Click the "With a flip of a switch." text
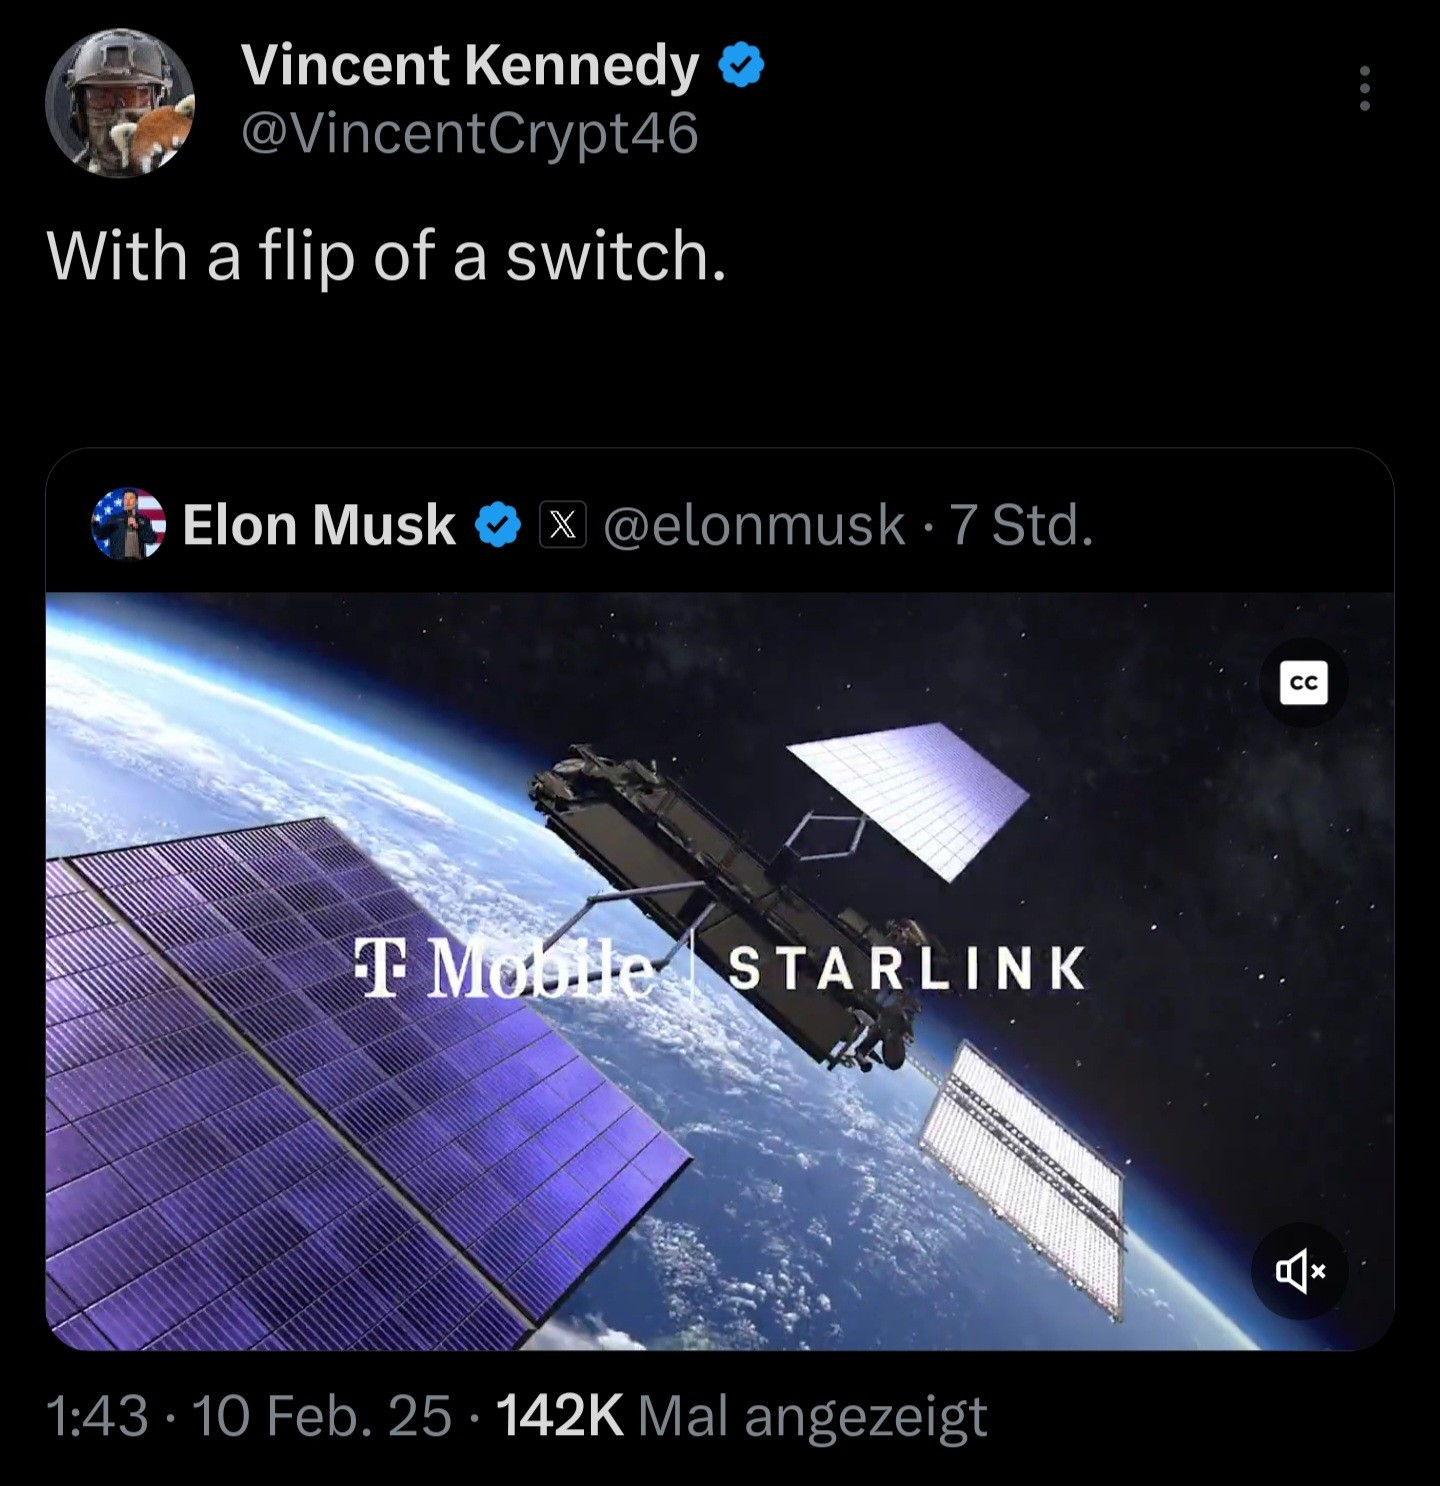This screenshot has width=1440, height=1486. click(x=386, y=256)
